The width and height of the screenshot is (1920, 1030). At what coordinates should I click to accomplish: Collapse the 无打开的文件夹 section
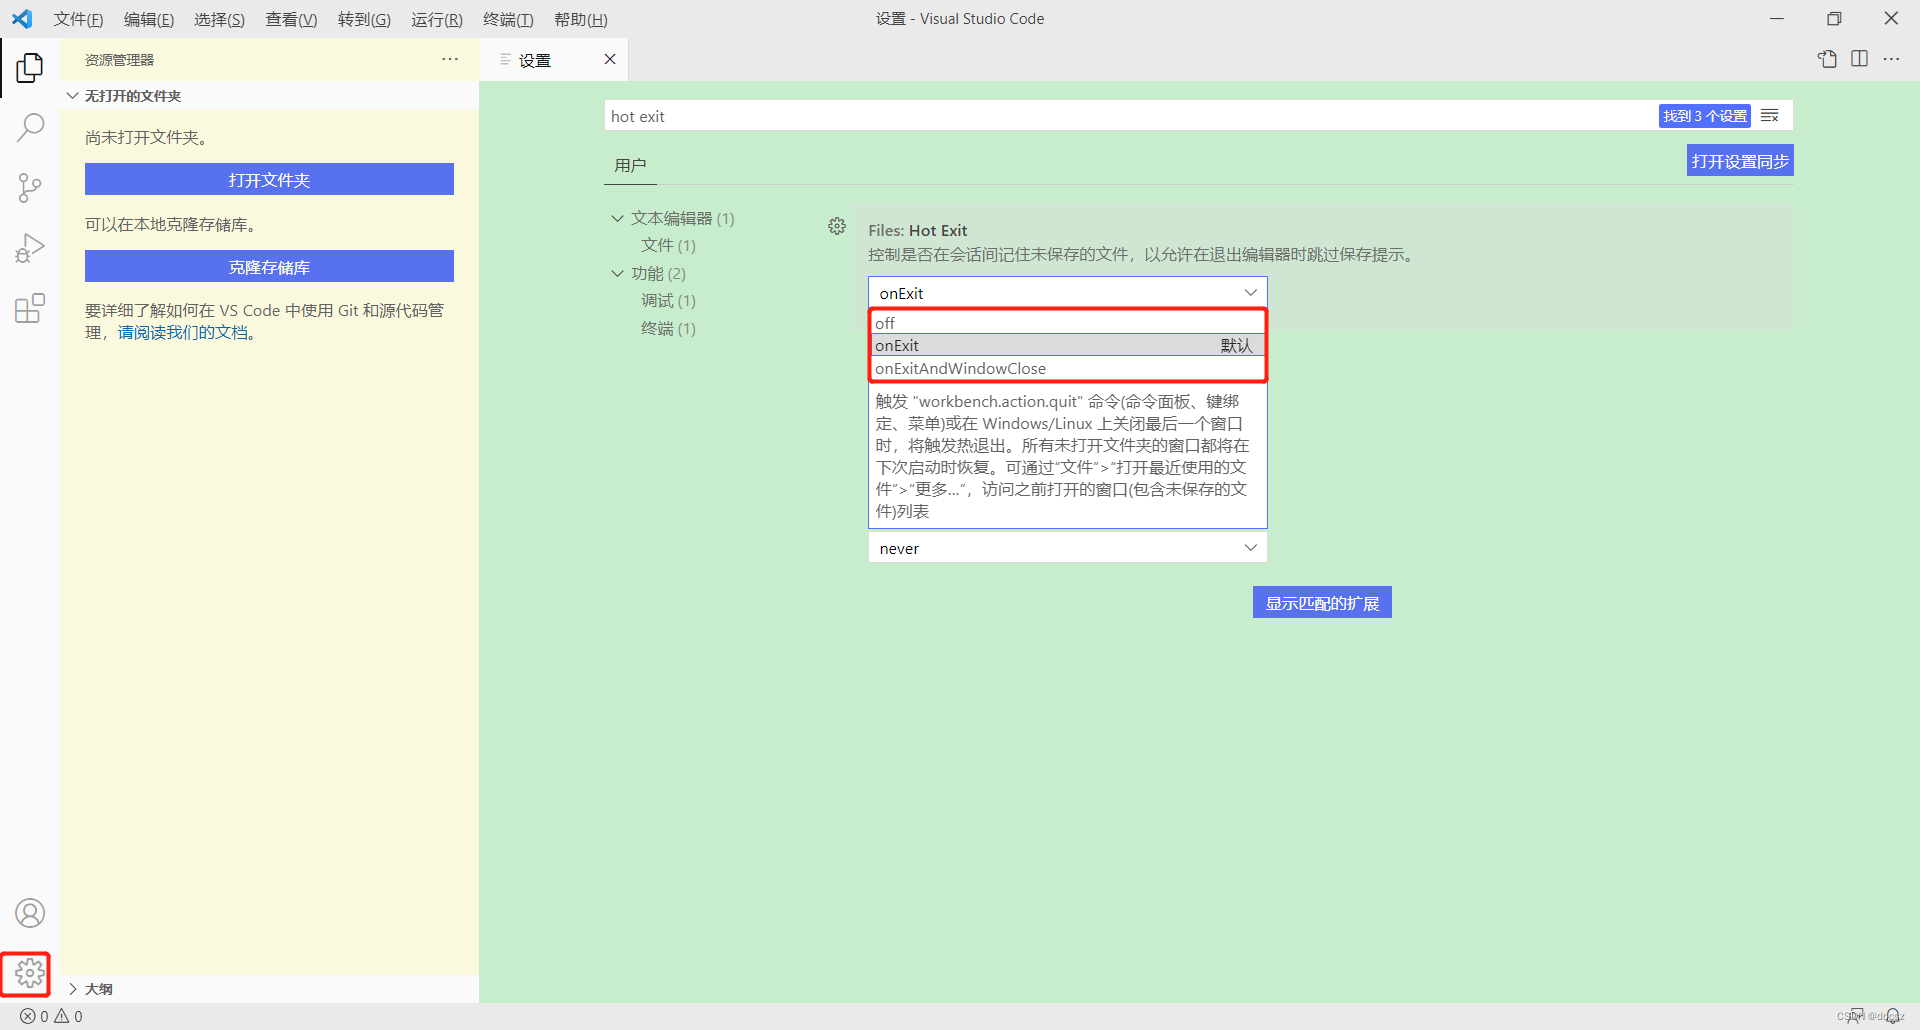(270, 96)
